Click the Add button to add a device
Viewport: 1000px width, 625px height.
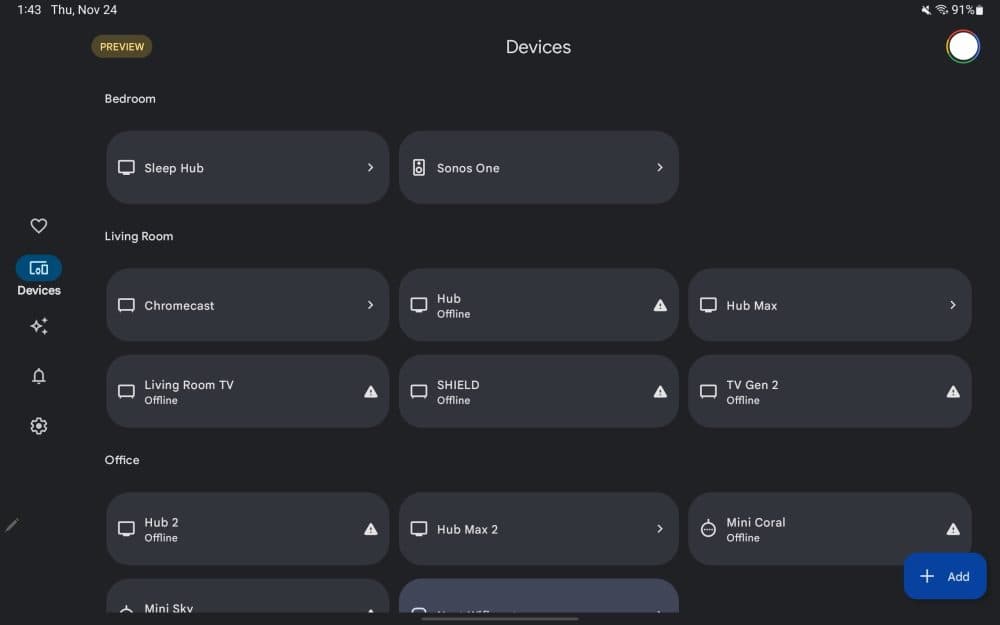point(944,576)
